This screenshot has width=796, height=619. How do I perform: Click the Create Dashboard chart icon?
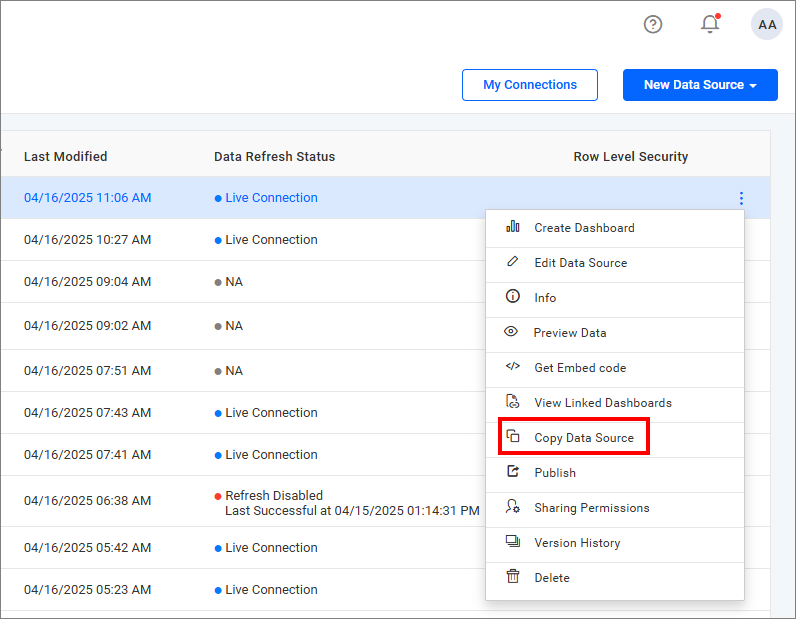(x=513, y=226)
